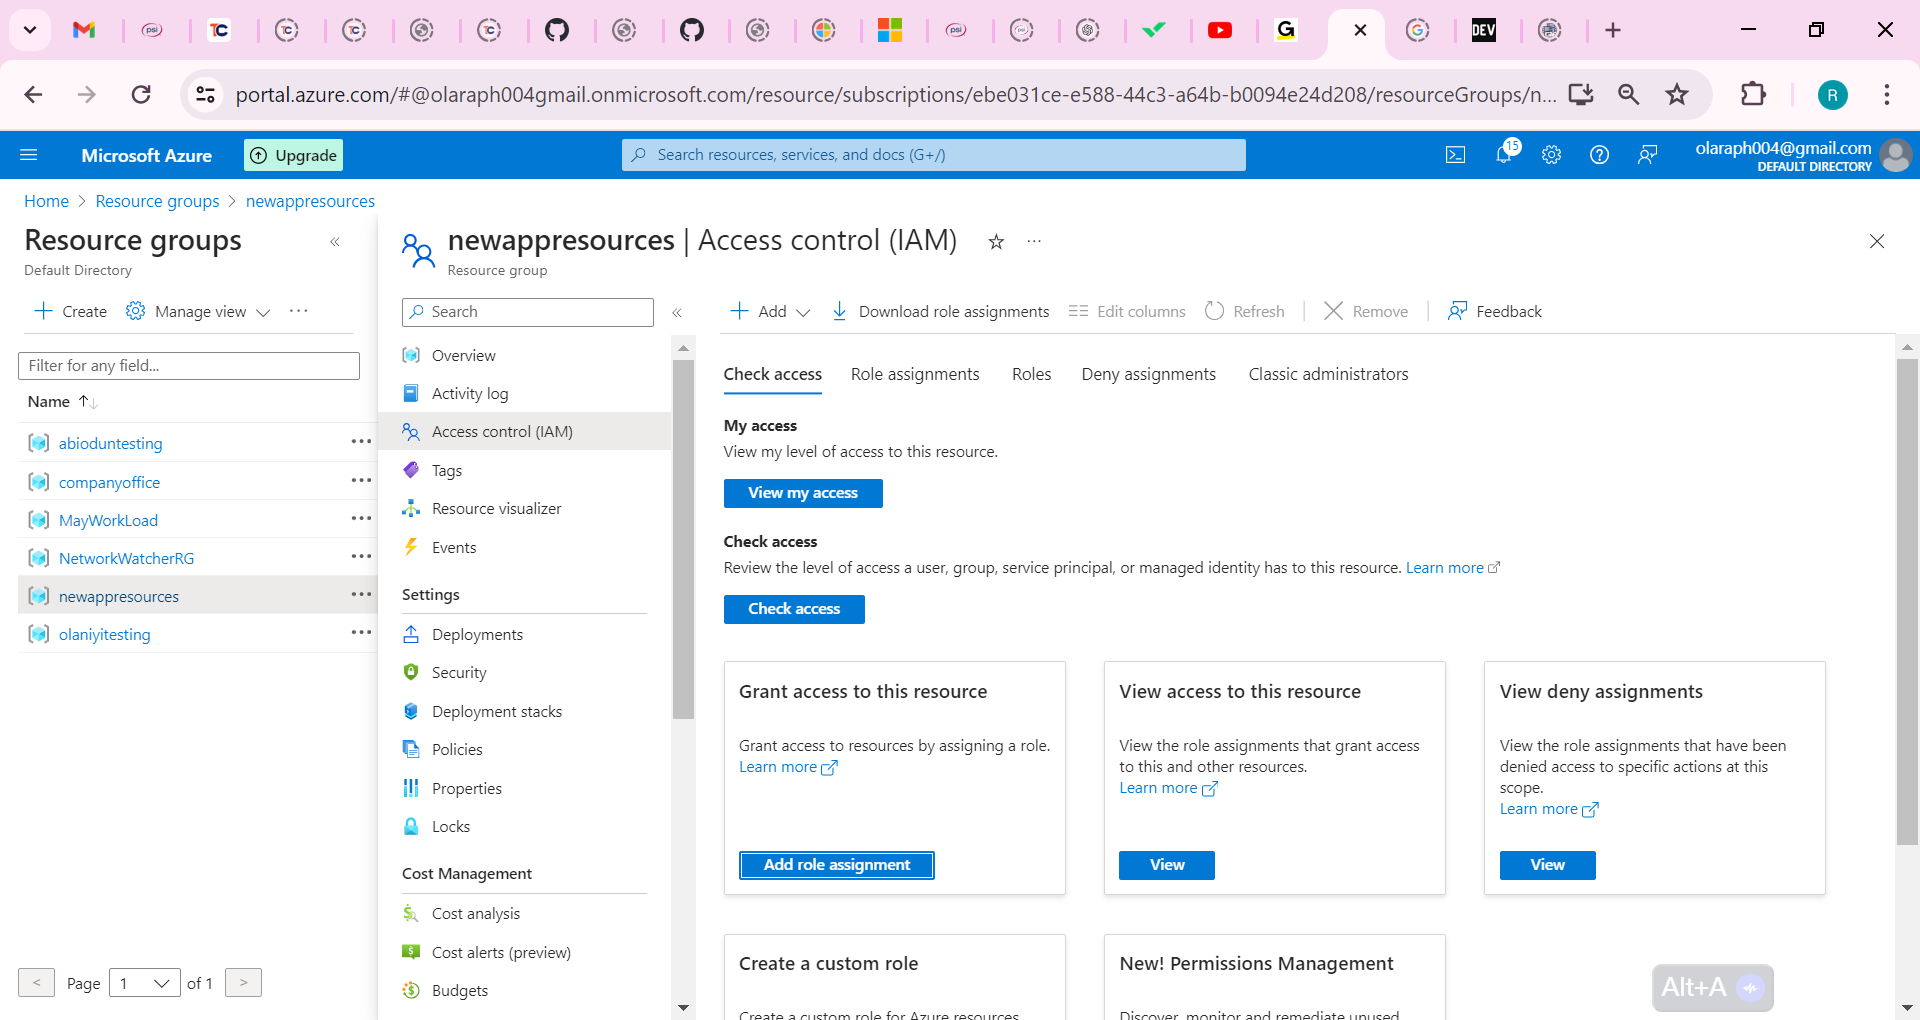Open the page number dropdown
1920x1020 pixels.
point(145,983)
